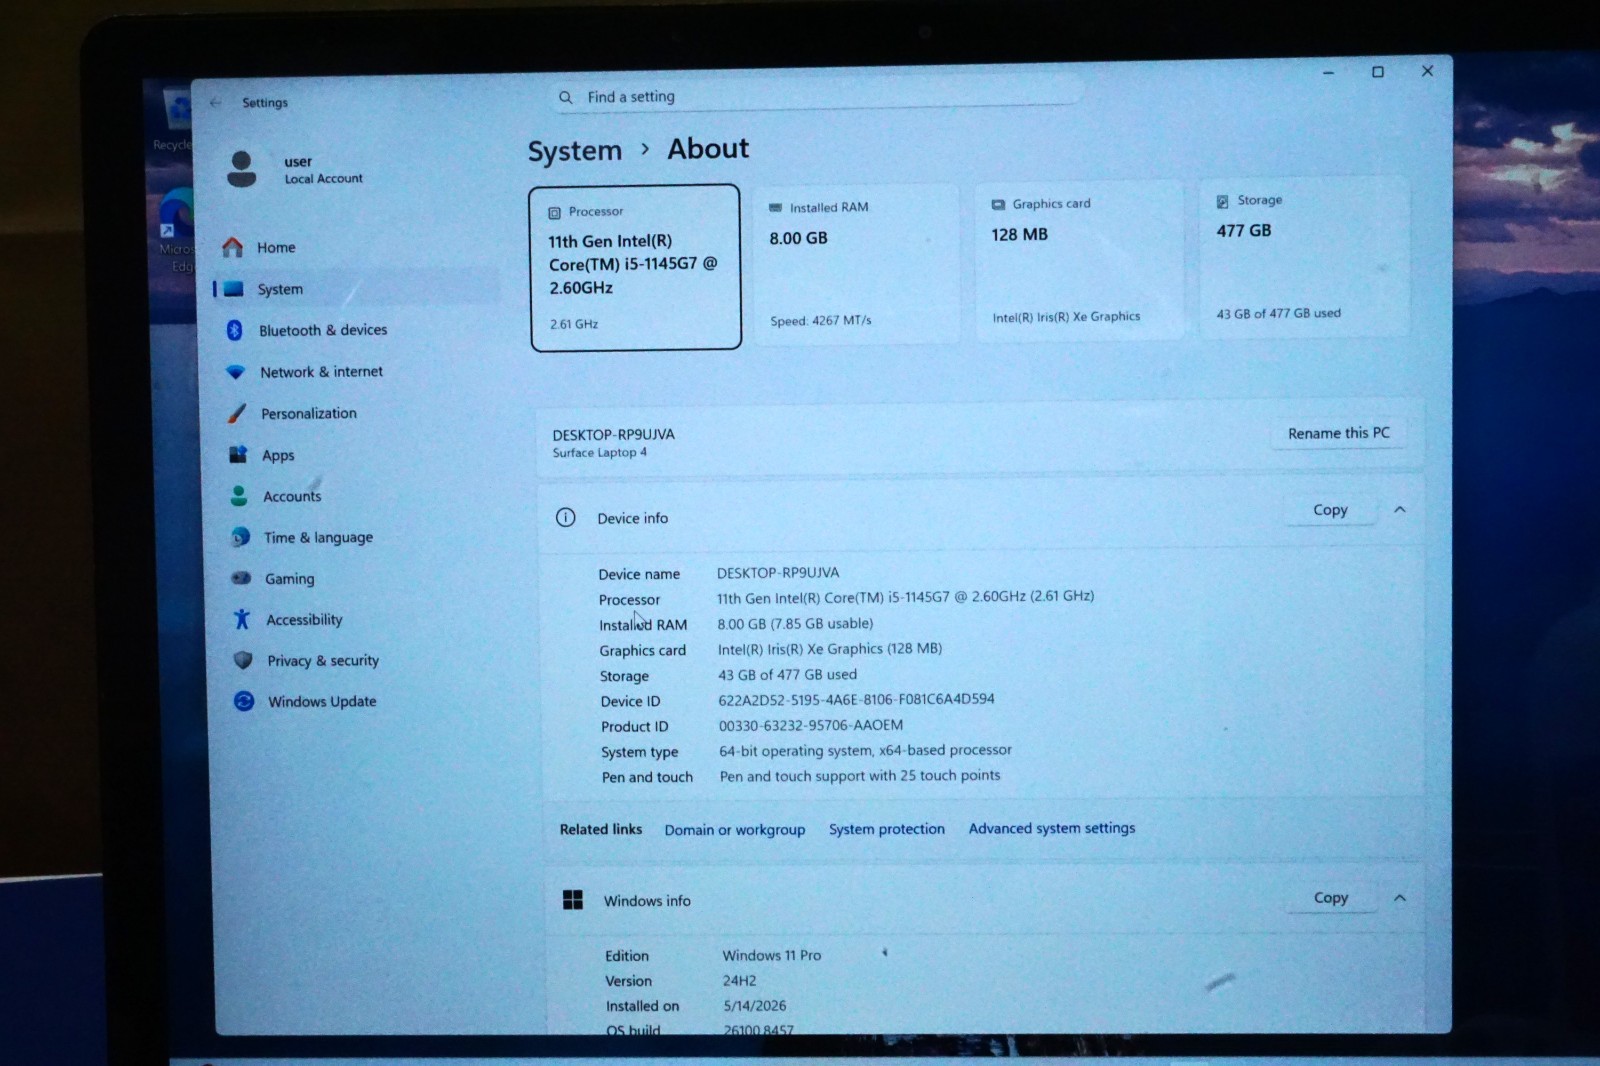Click the Privacy shield icon
Screen dimensions: 1600x1066
click(243, 660)
